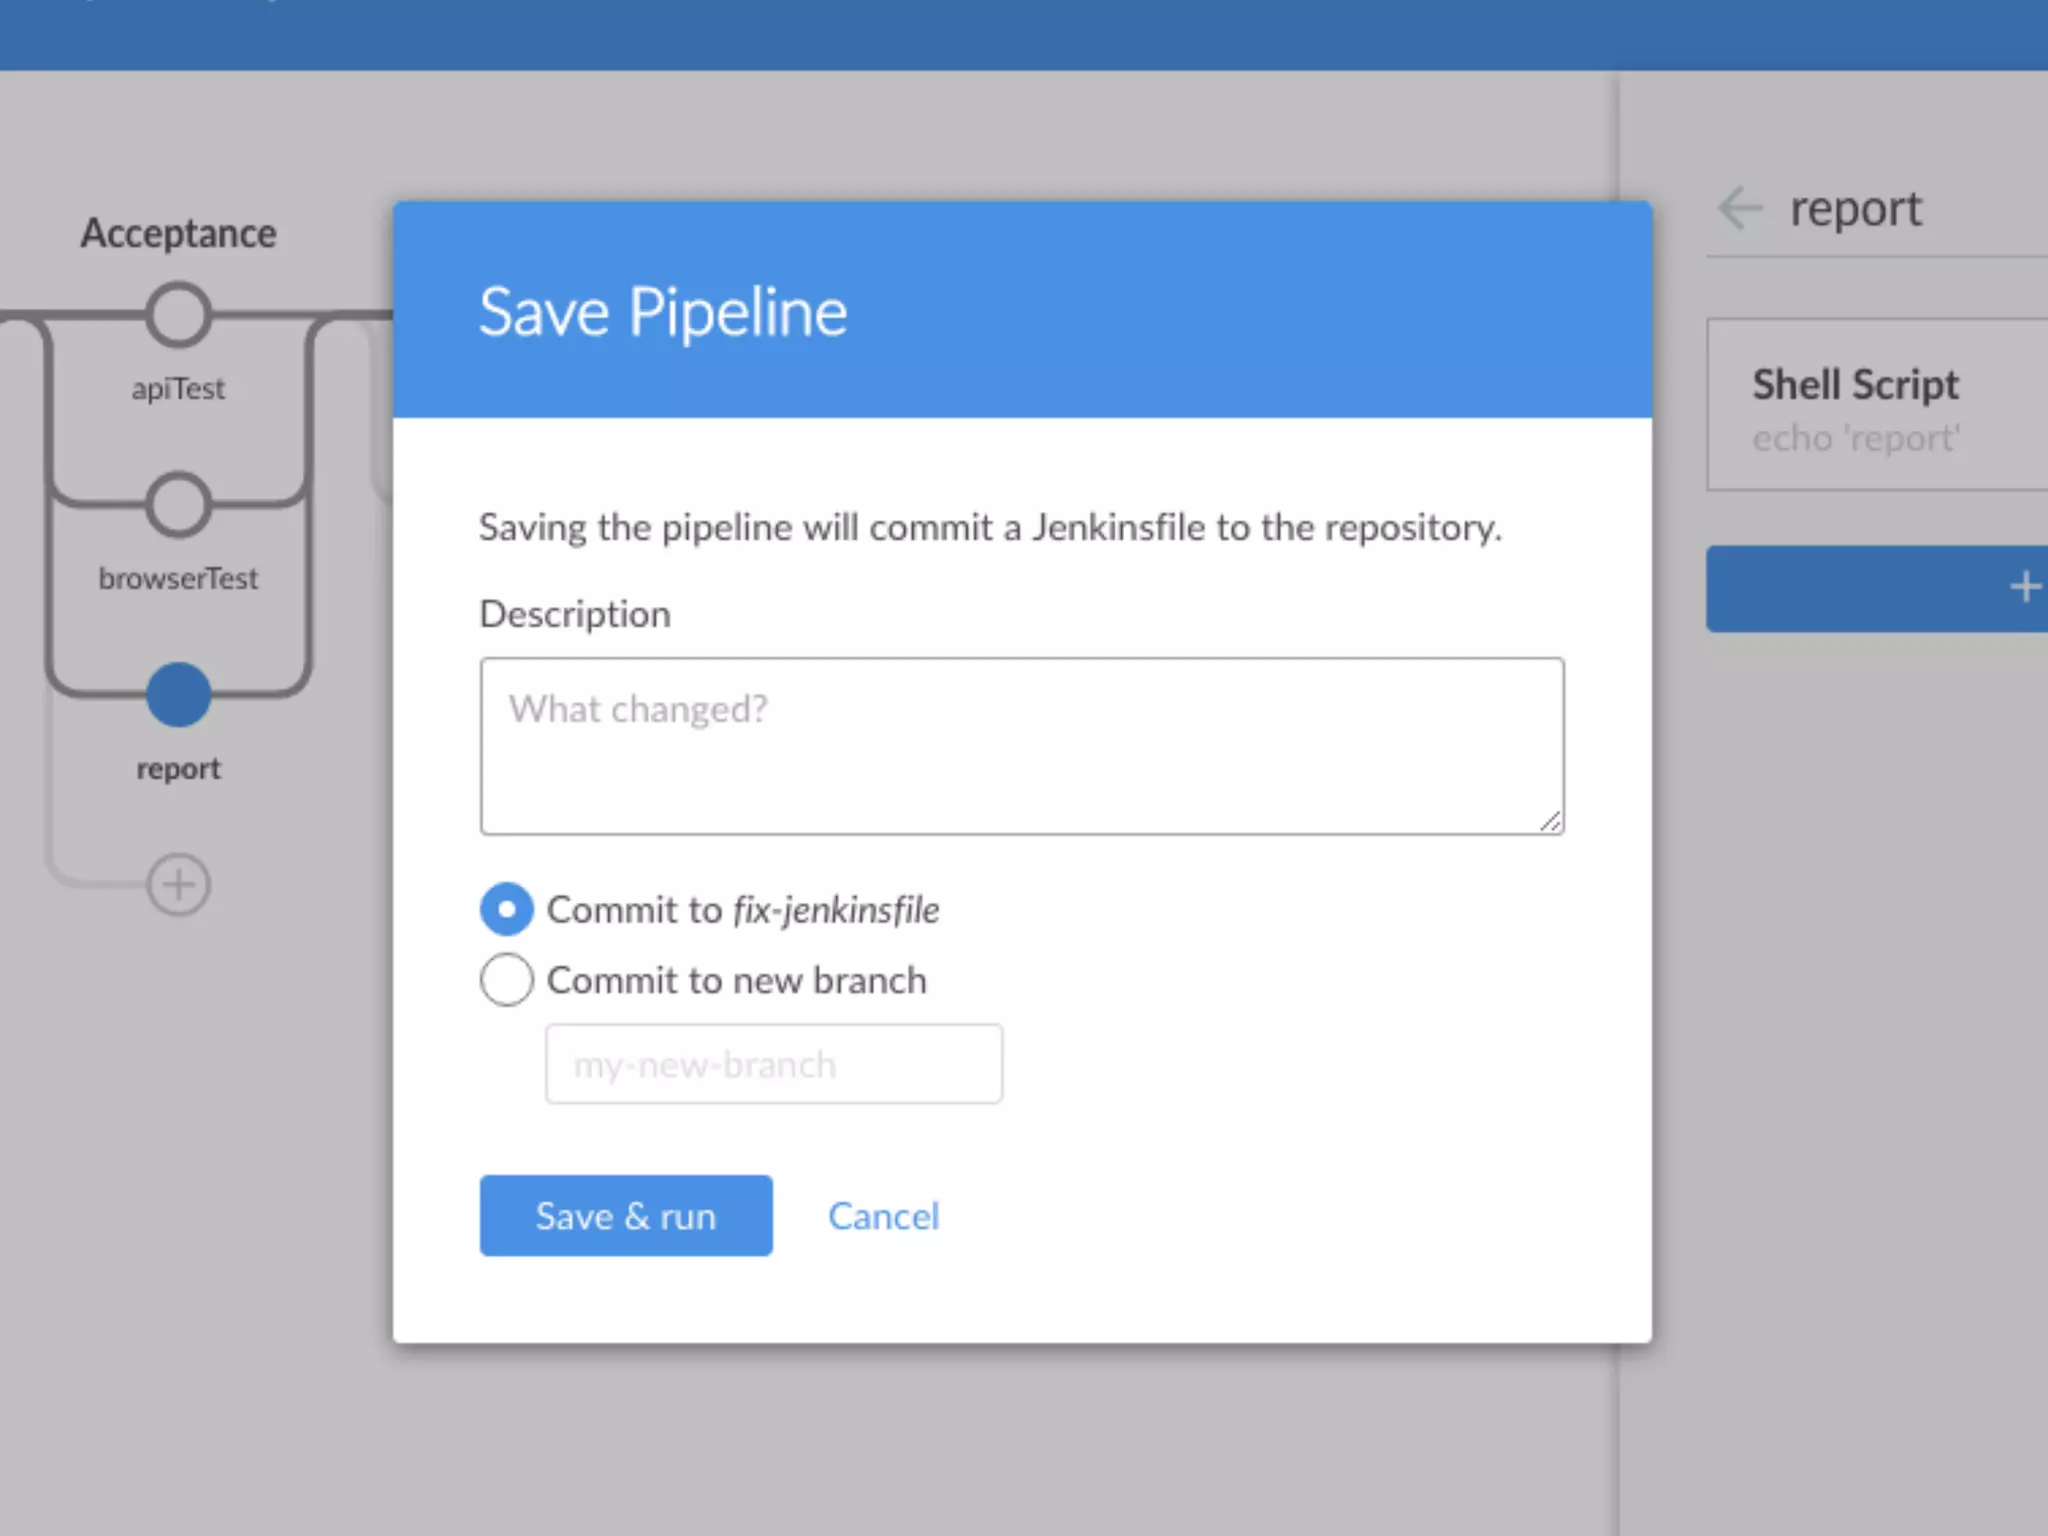Add a parallel stage with the plus circle
Viewport: 2048px width, 1536px height.
coord(178,884)
